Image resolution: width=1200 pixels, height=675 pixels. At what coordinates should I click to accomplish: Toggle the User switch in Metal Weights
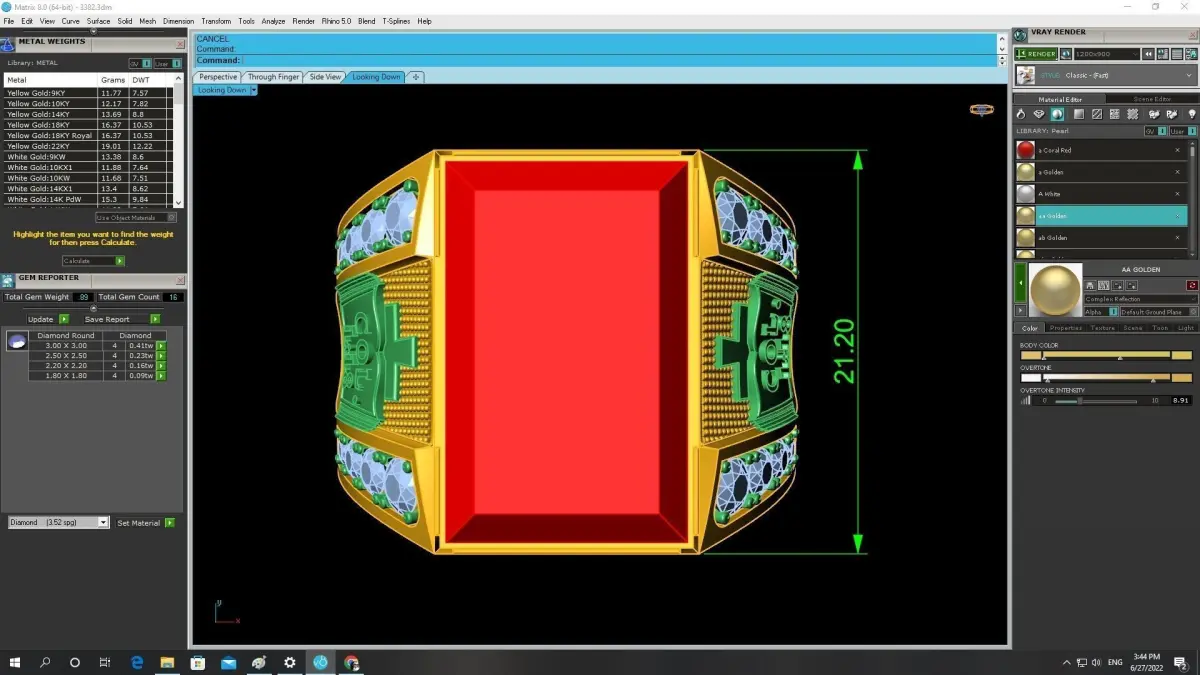tap(167, 63)
